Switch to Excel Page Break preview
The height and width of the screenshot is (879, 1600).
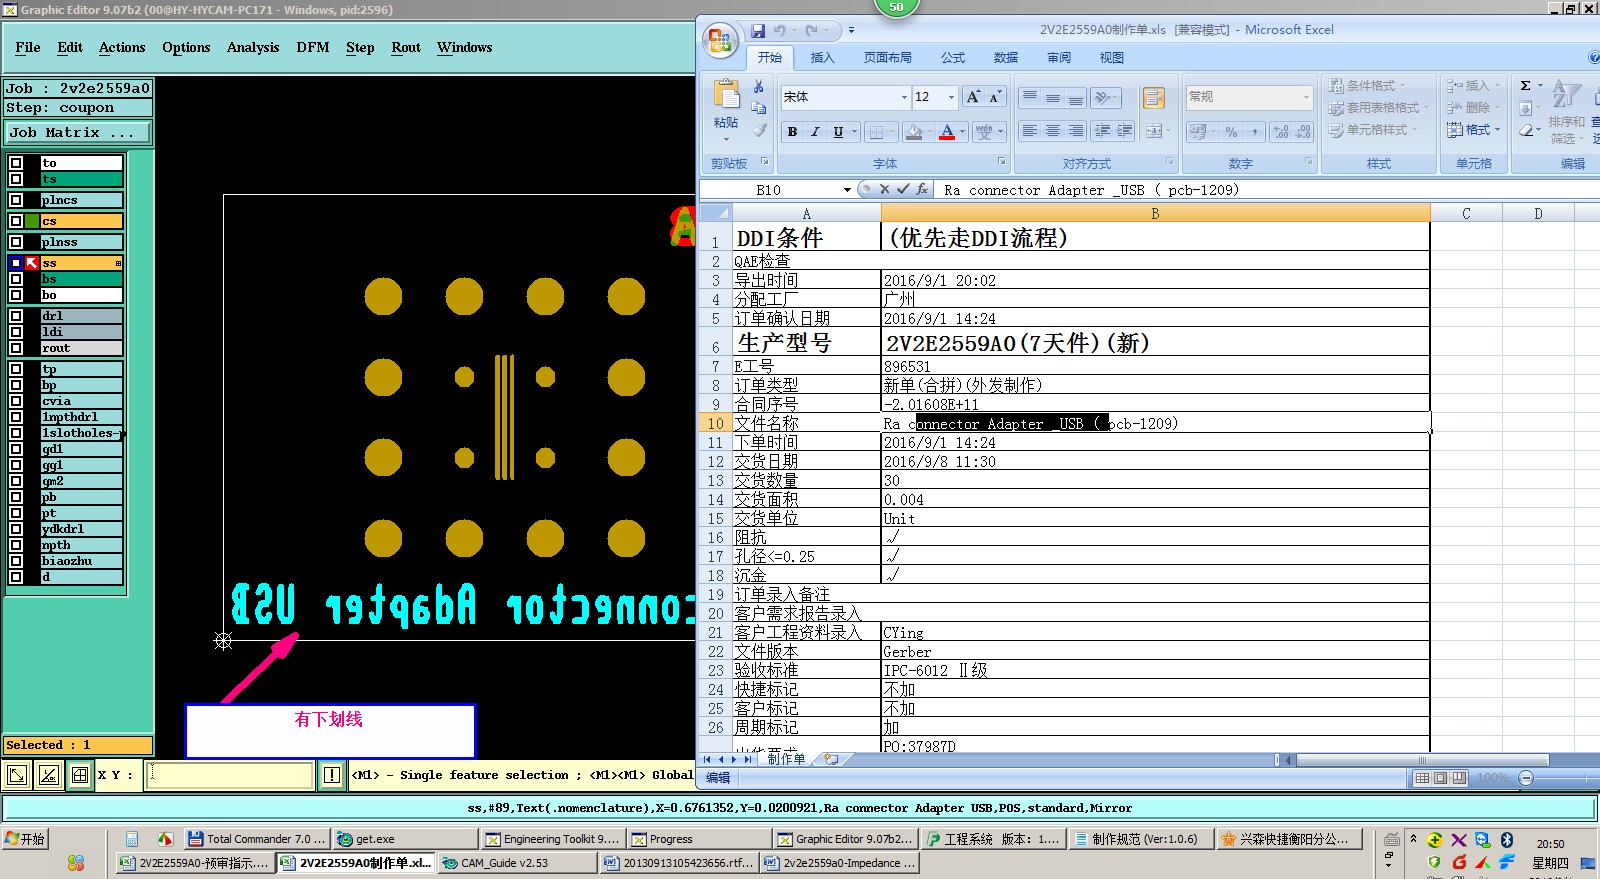pos(1459,778)
